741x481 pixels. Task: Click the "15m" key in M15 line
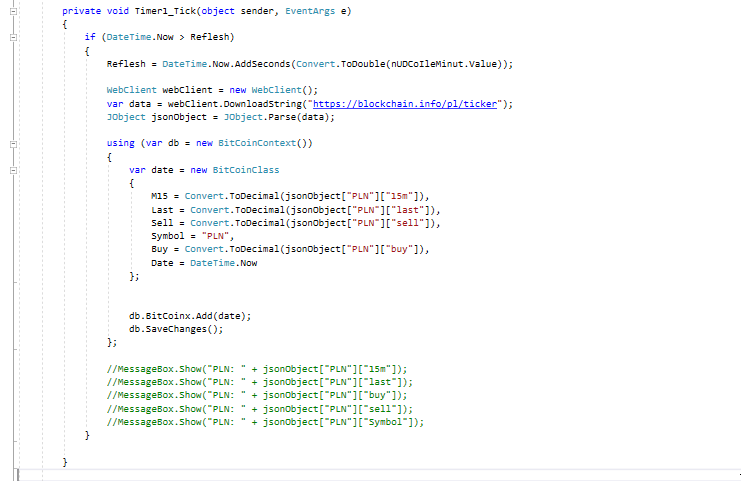[399, 196]
